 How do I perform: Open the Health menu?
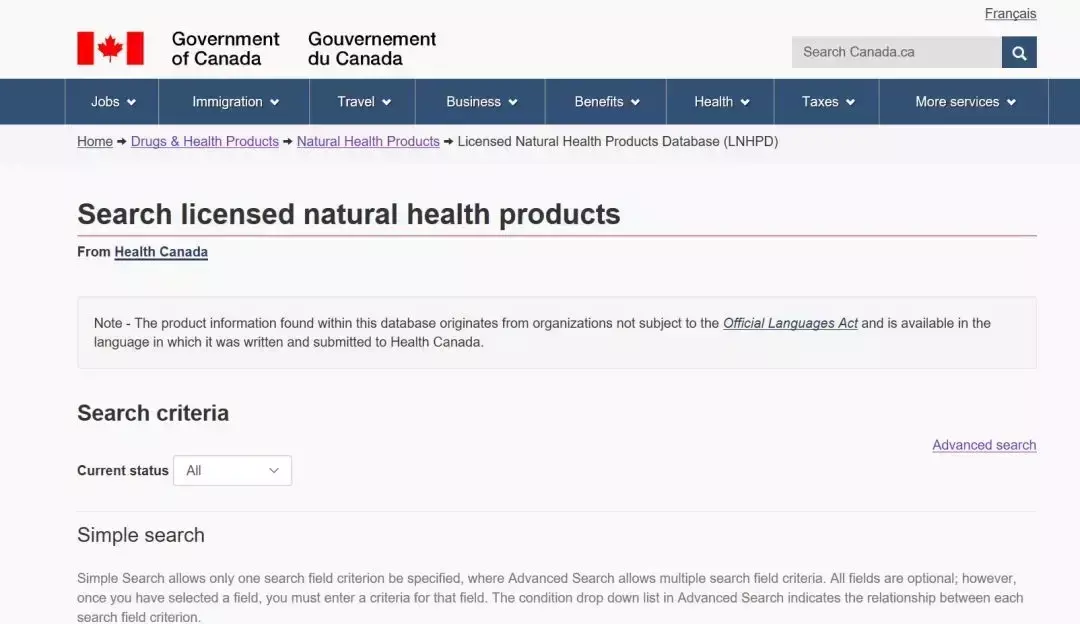[720, 102]
